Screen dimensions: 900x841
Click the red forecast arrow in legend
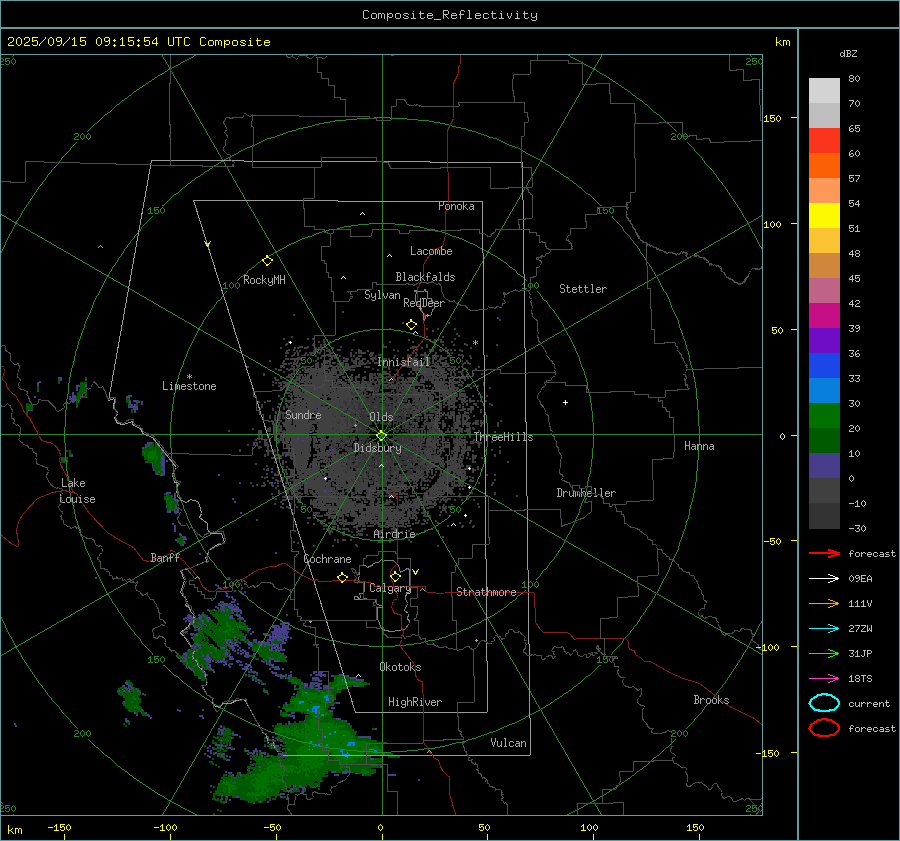coord(824,553)
